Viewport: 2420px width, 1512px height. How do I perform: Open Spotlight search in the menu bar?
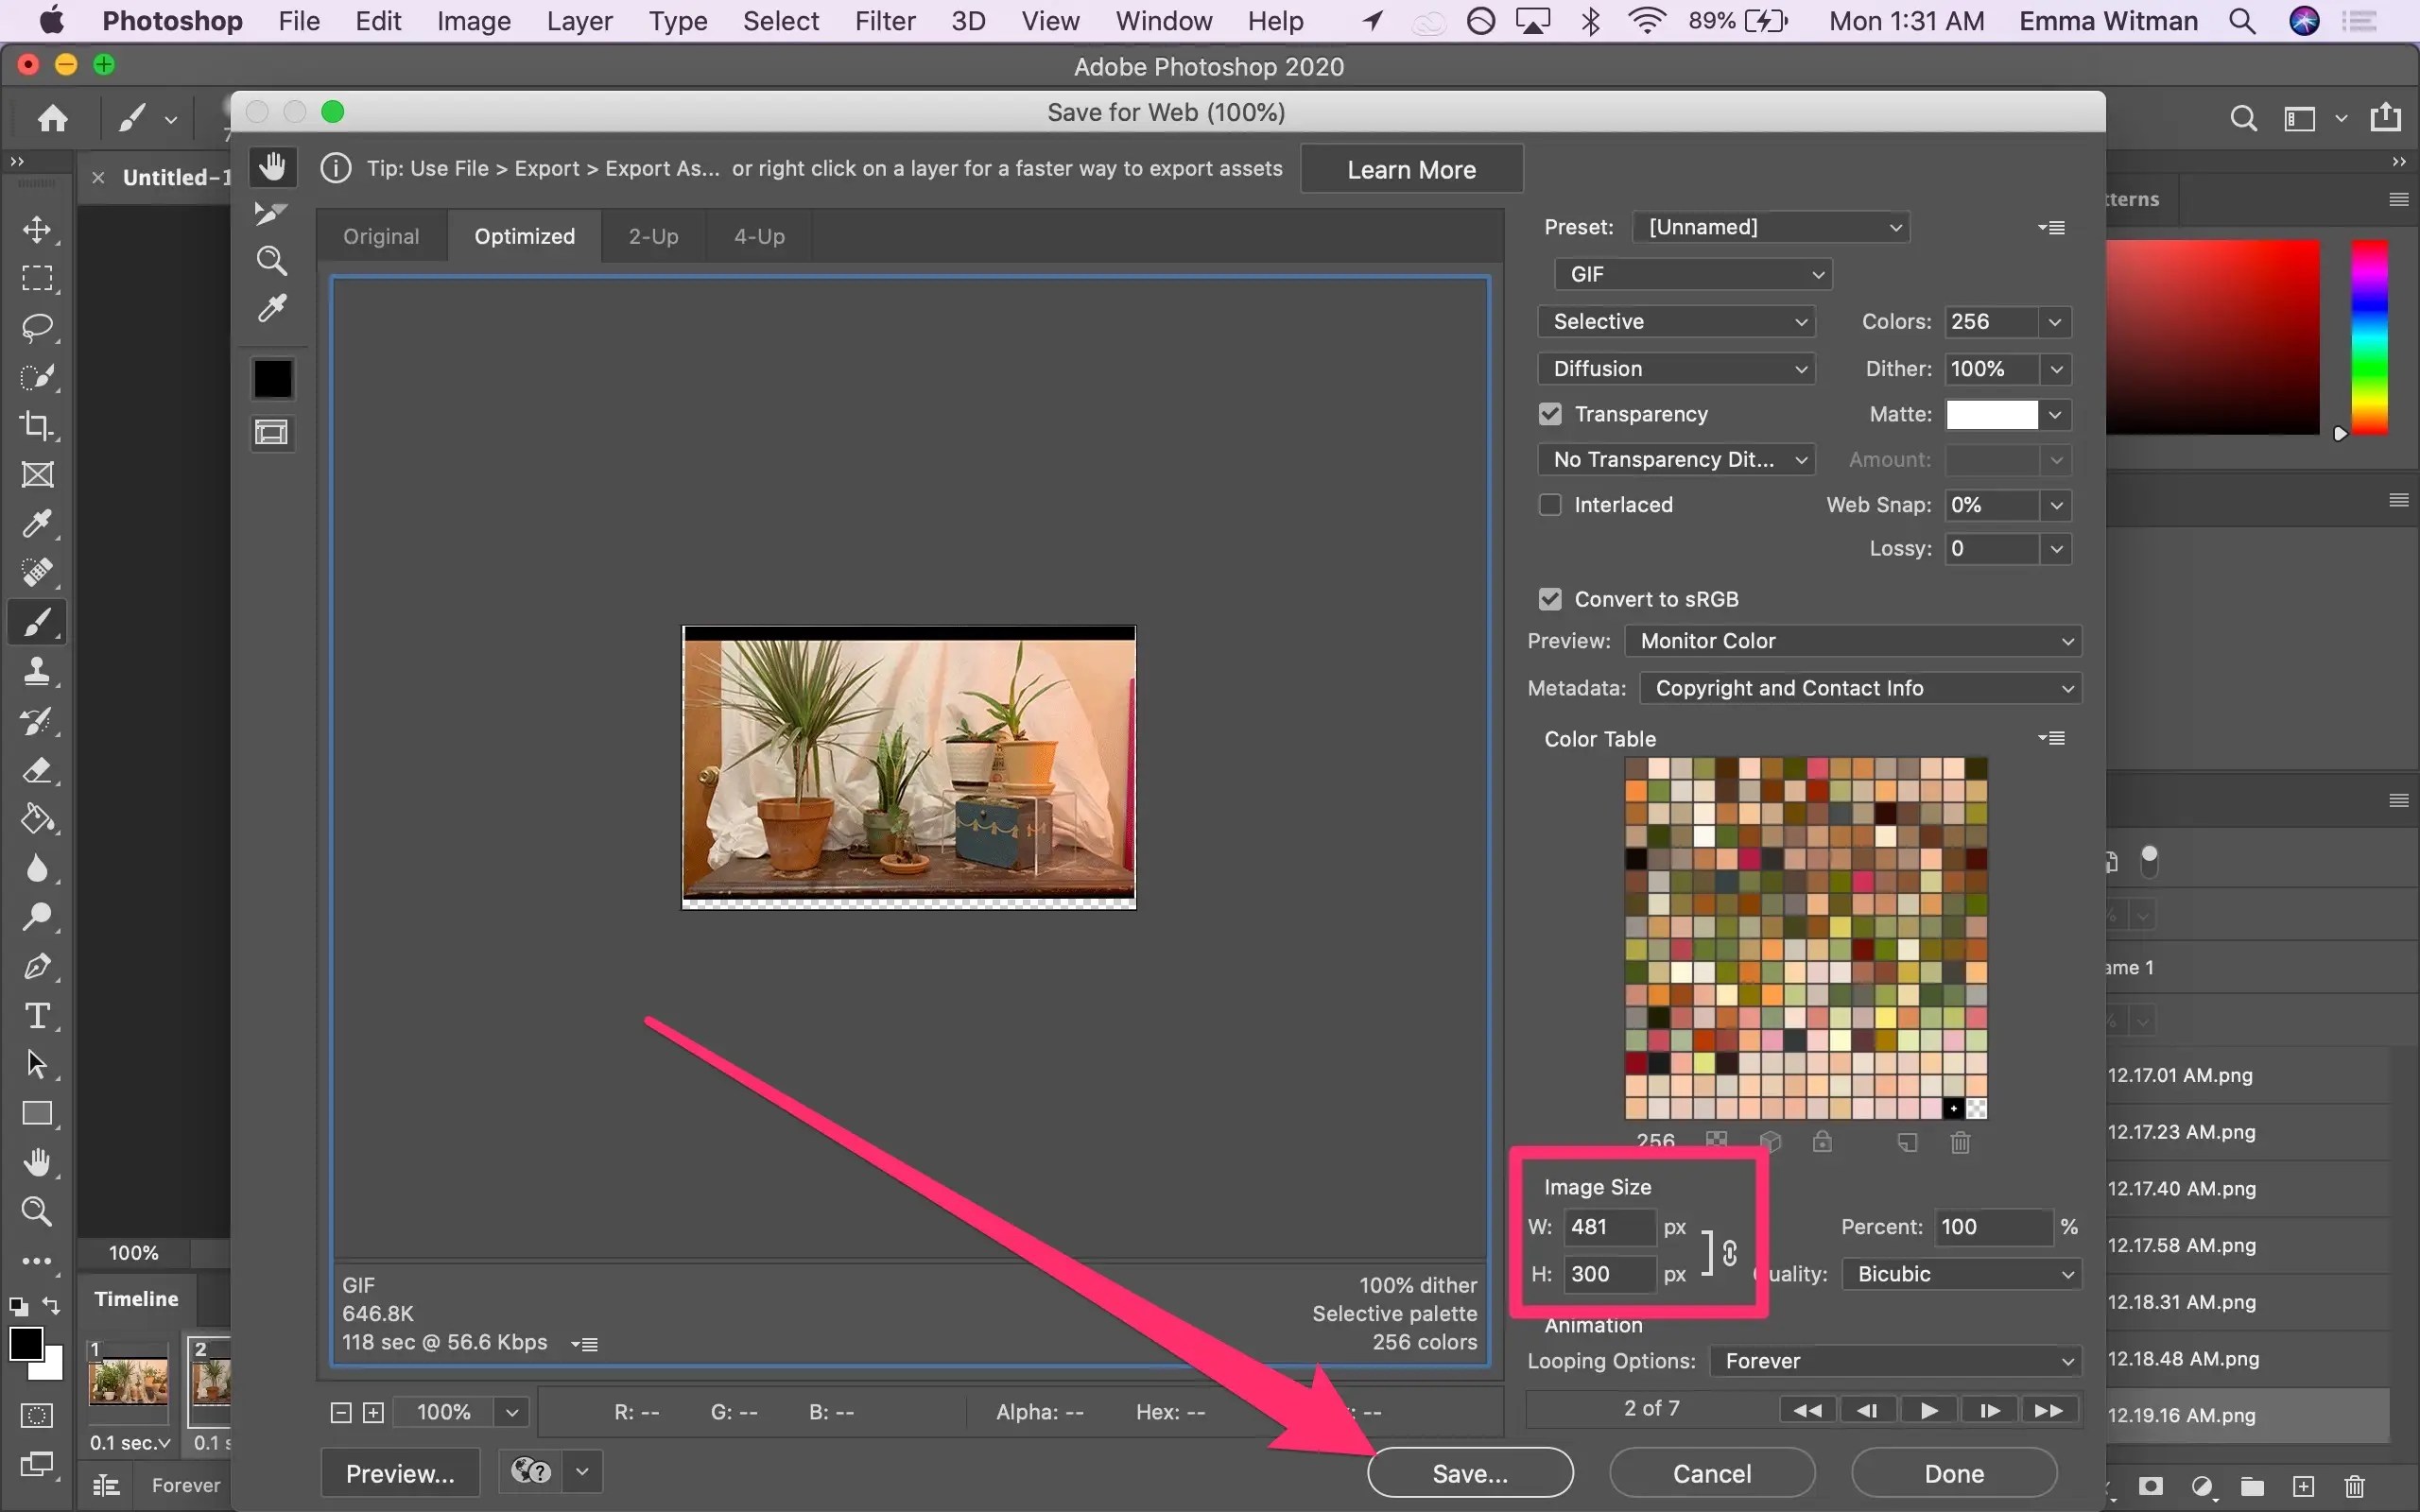pos(2241,21)
